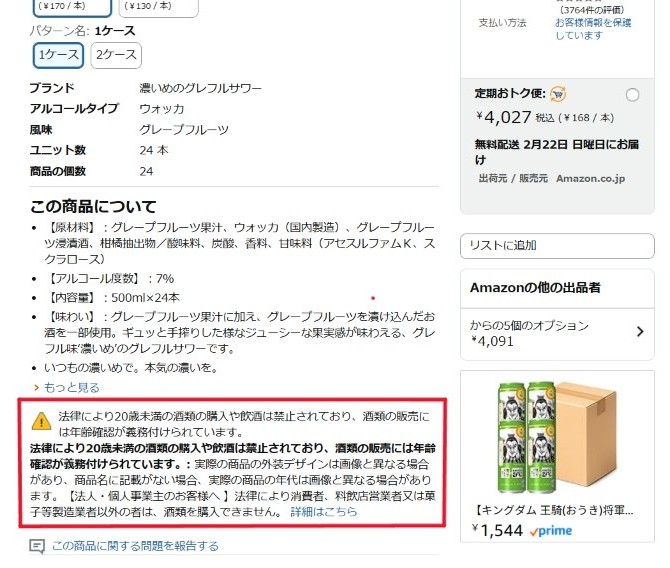Click the orange chevron before もっと見る
This screenshot has height=568, width=670.
[x=36, y=388]
